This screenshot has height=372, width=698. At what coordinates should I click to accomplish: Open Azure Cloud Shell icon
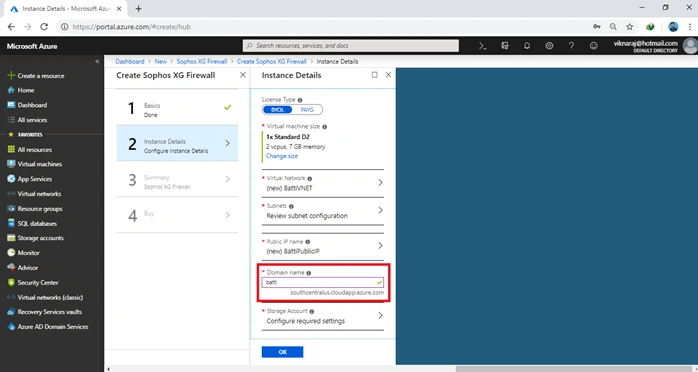click(x=483, y=46)
